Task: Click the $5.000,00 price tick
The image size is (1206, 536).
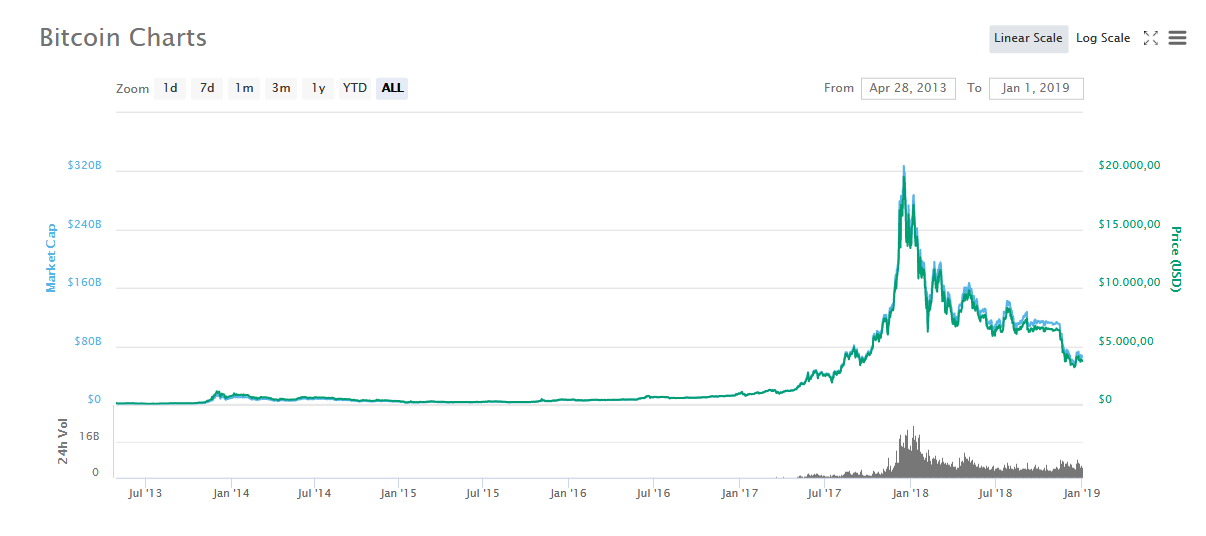Action: tap(1125, 341)
